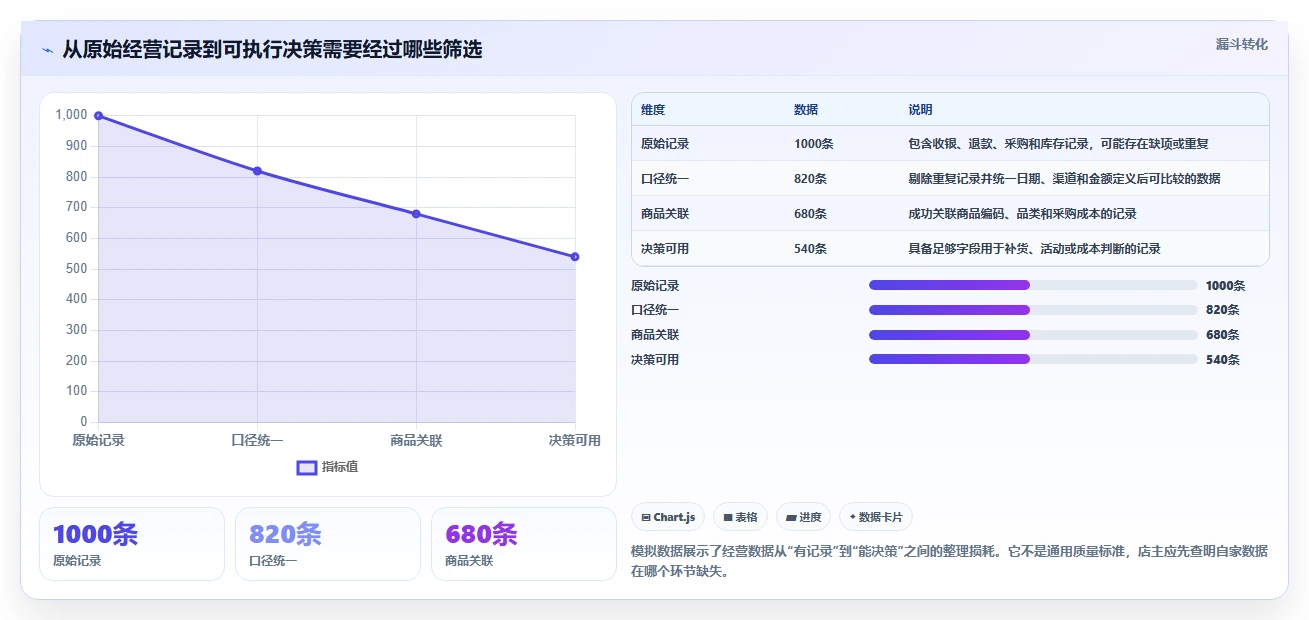Click the 决策可用 x-axis label
Viewport: 1309px width, 620px height.
coord(575,440)
